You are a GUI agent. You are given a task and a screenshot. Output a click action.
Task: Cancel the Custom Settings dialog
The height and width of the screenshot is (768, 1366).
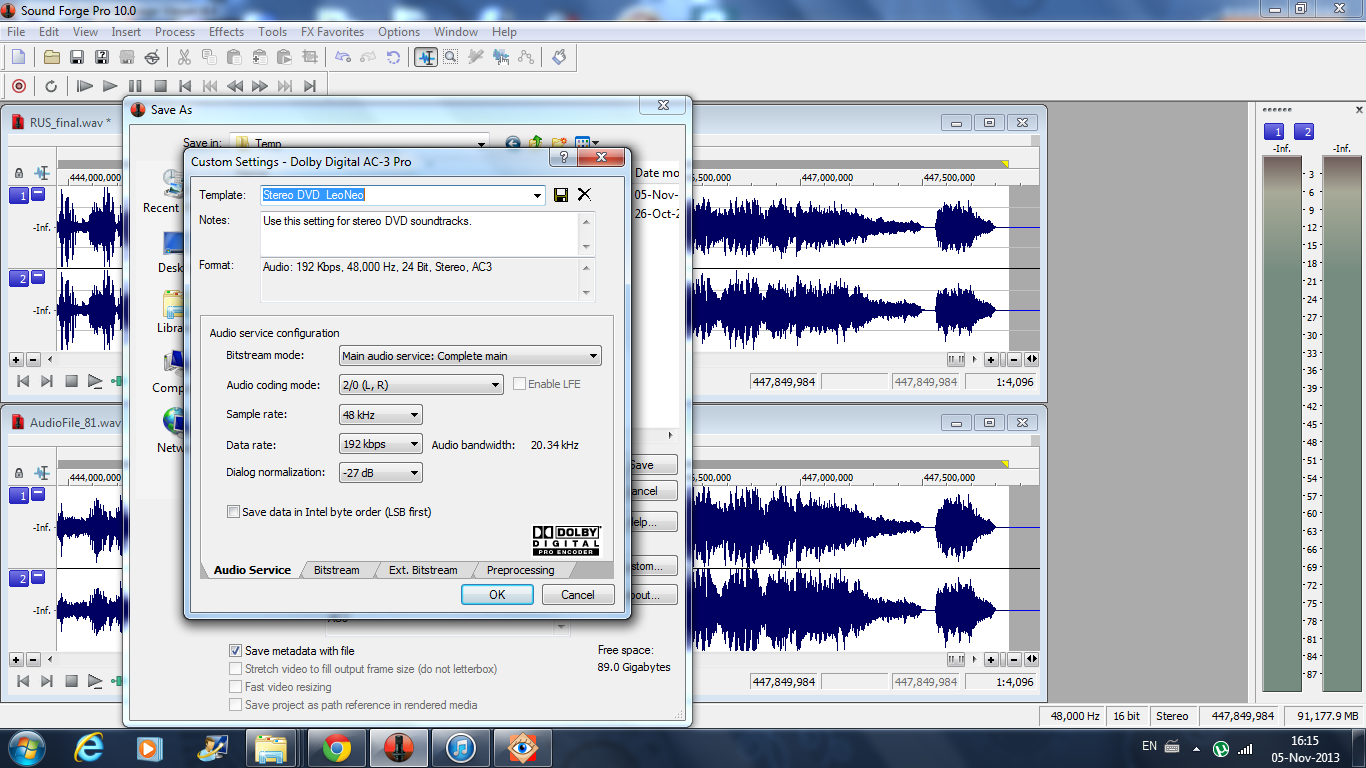(577, 594)
